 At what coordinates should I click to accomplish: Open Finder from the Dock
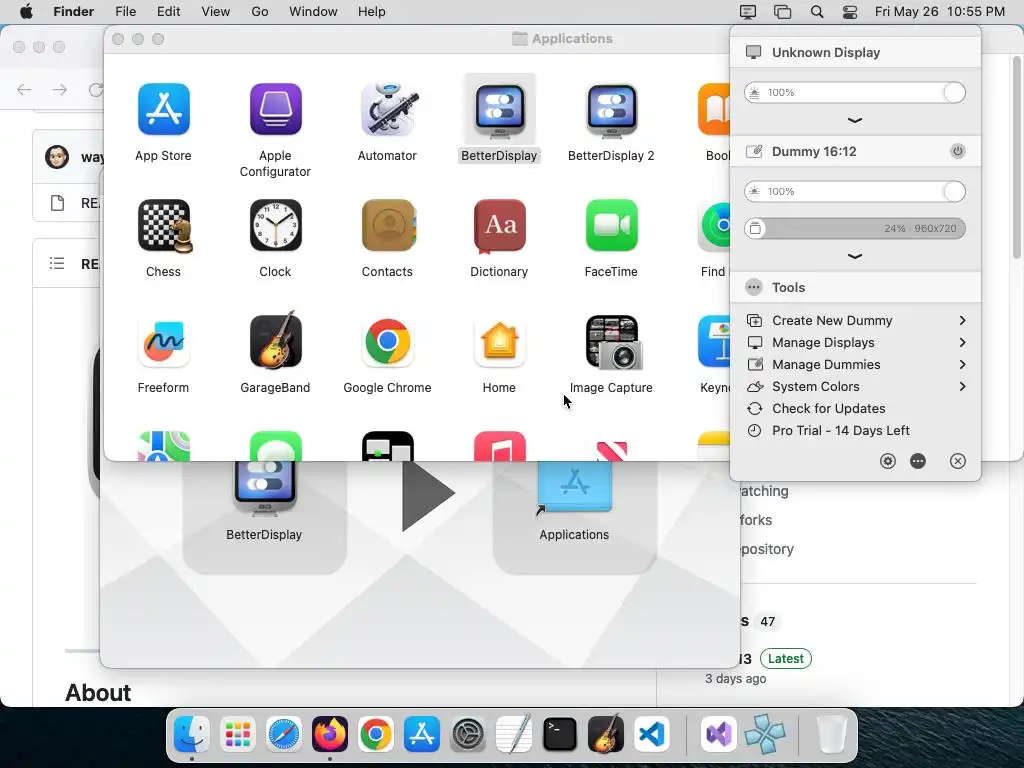[x=192, y=734]
